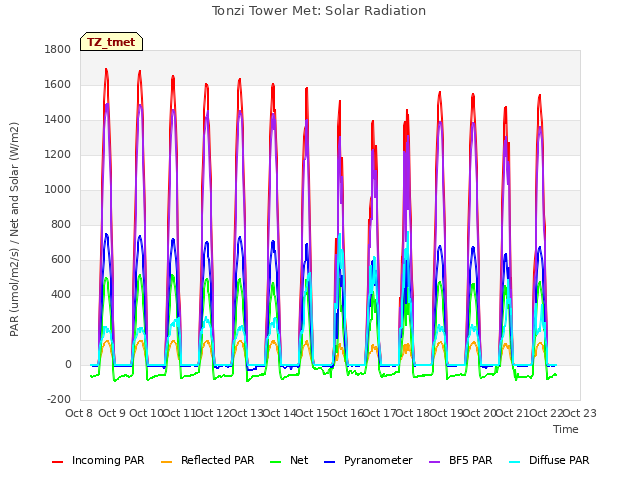Select the Pyranometer legend entry

369,460
